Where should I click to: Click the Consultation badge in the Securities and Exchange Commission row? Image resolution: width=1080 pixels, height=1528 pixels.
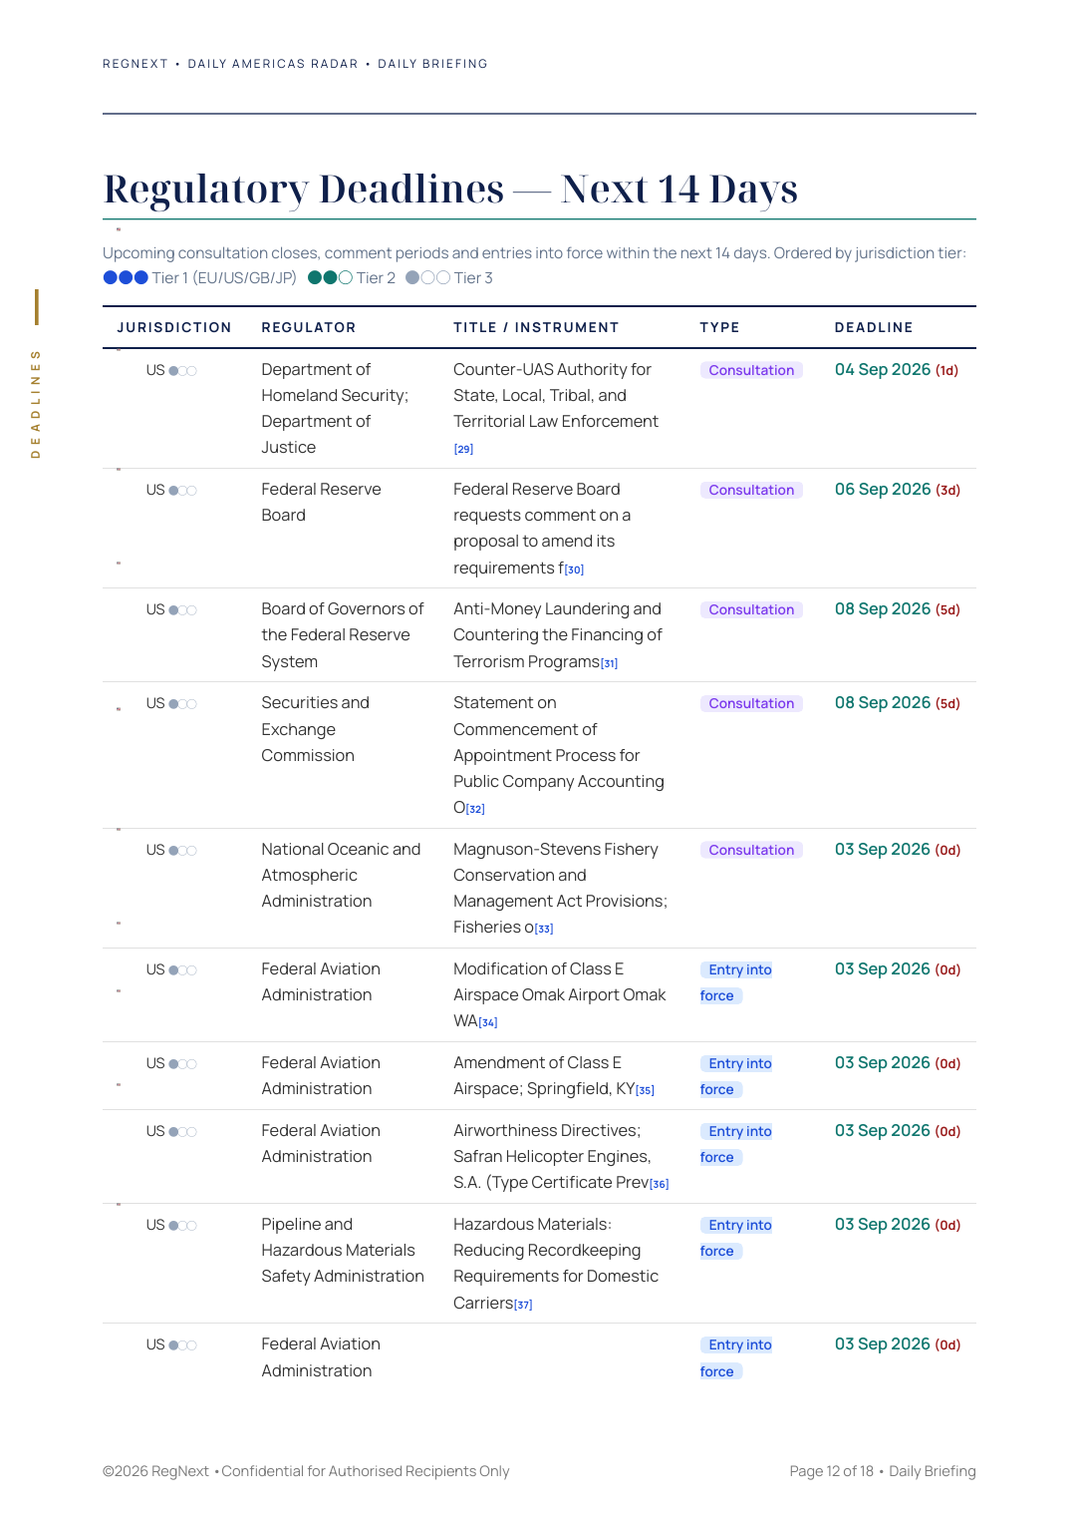coord(751,704)
